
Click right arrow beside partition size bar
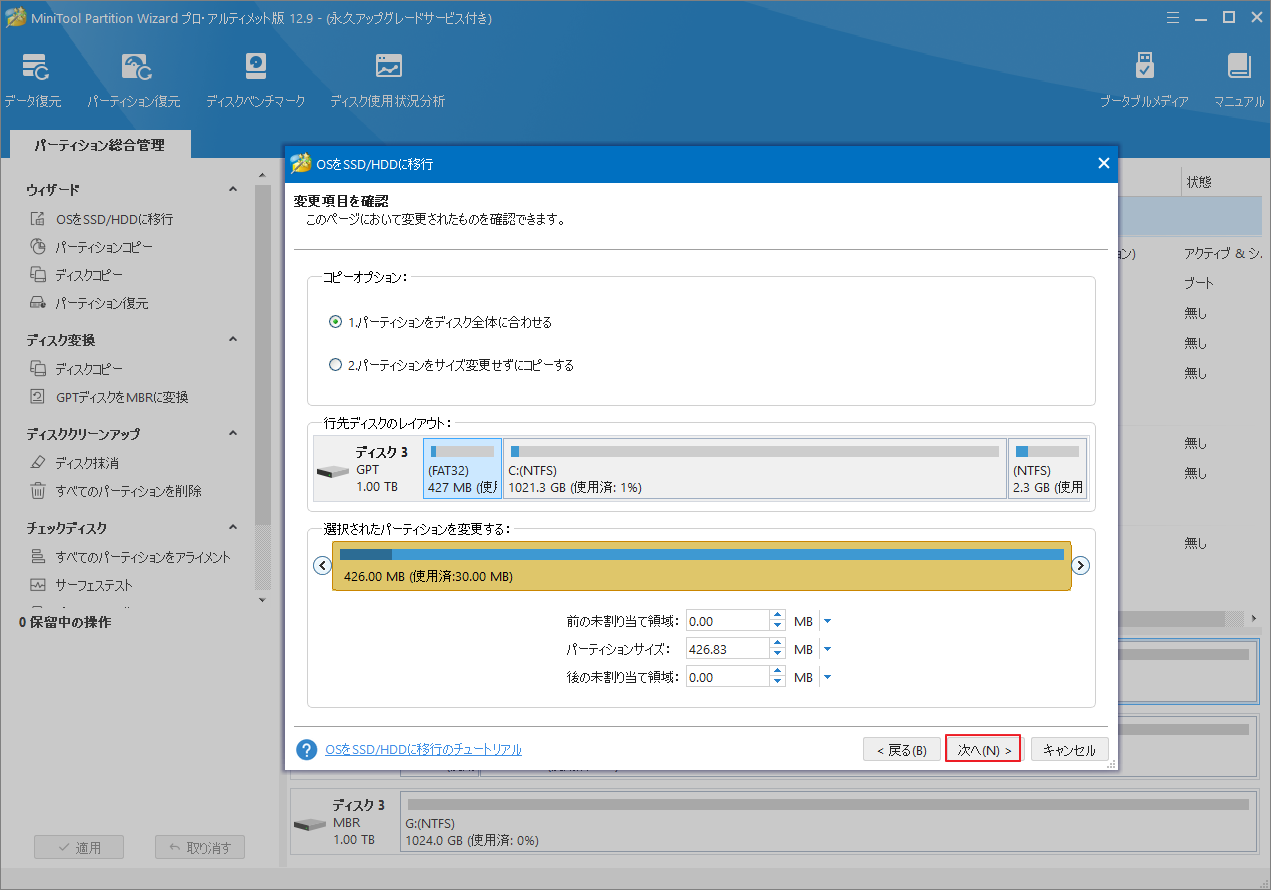pyautogui.click(x=1080, y=565)
